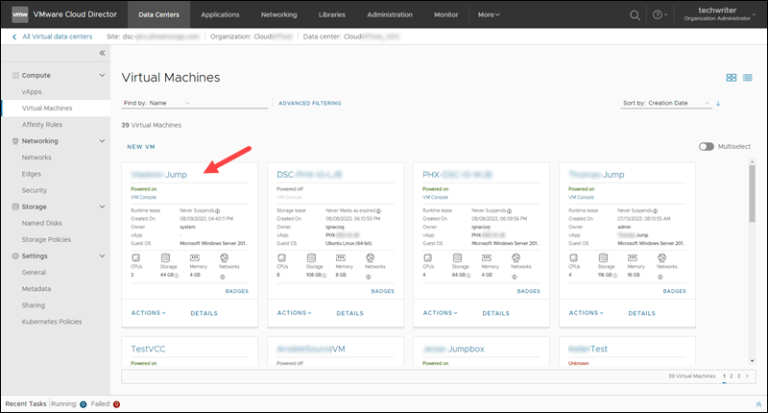Viewport: 768px width, 413px height.
Task: Collapse the Networking sidebar section
Action: point(102,141)
